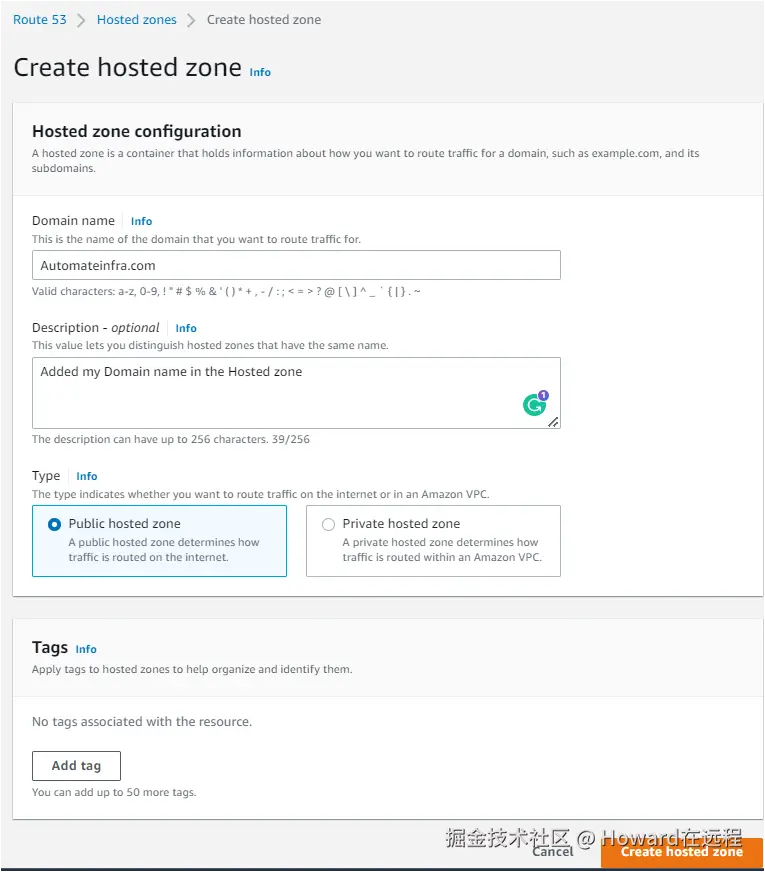Click the orange Create hosted zone button

point(682,852)
